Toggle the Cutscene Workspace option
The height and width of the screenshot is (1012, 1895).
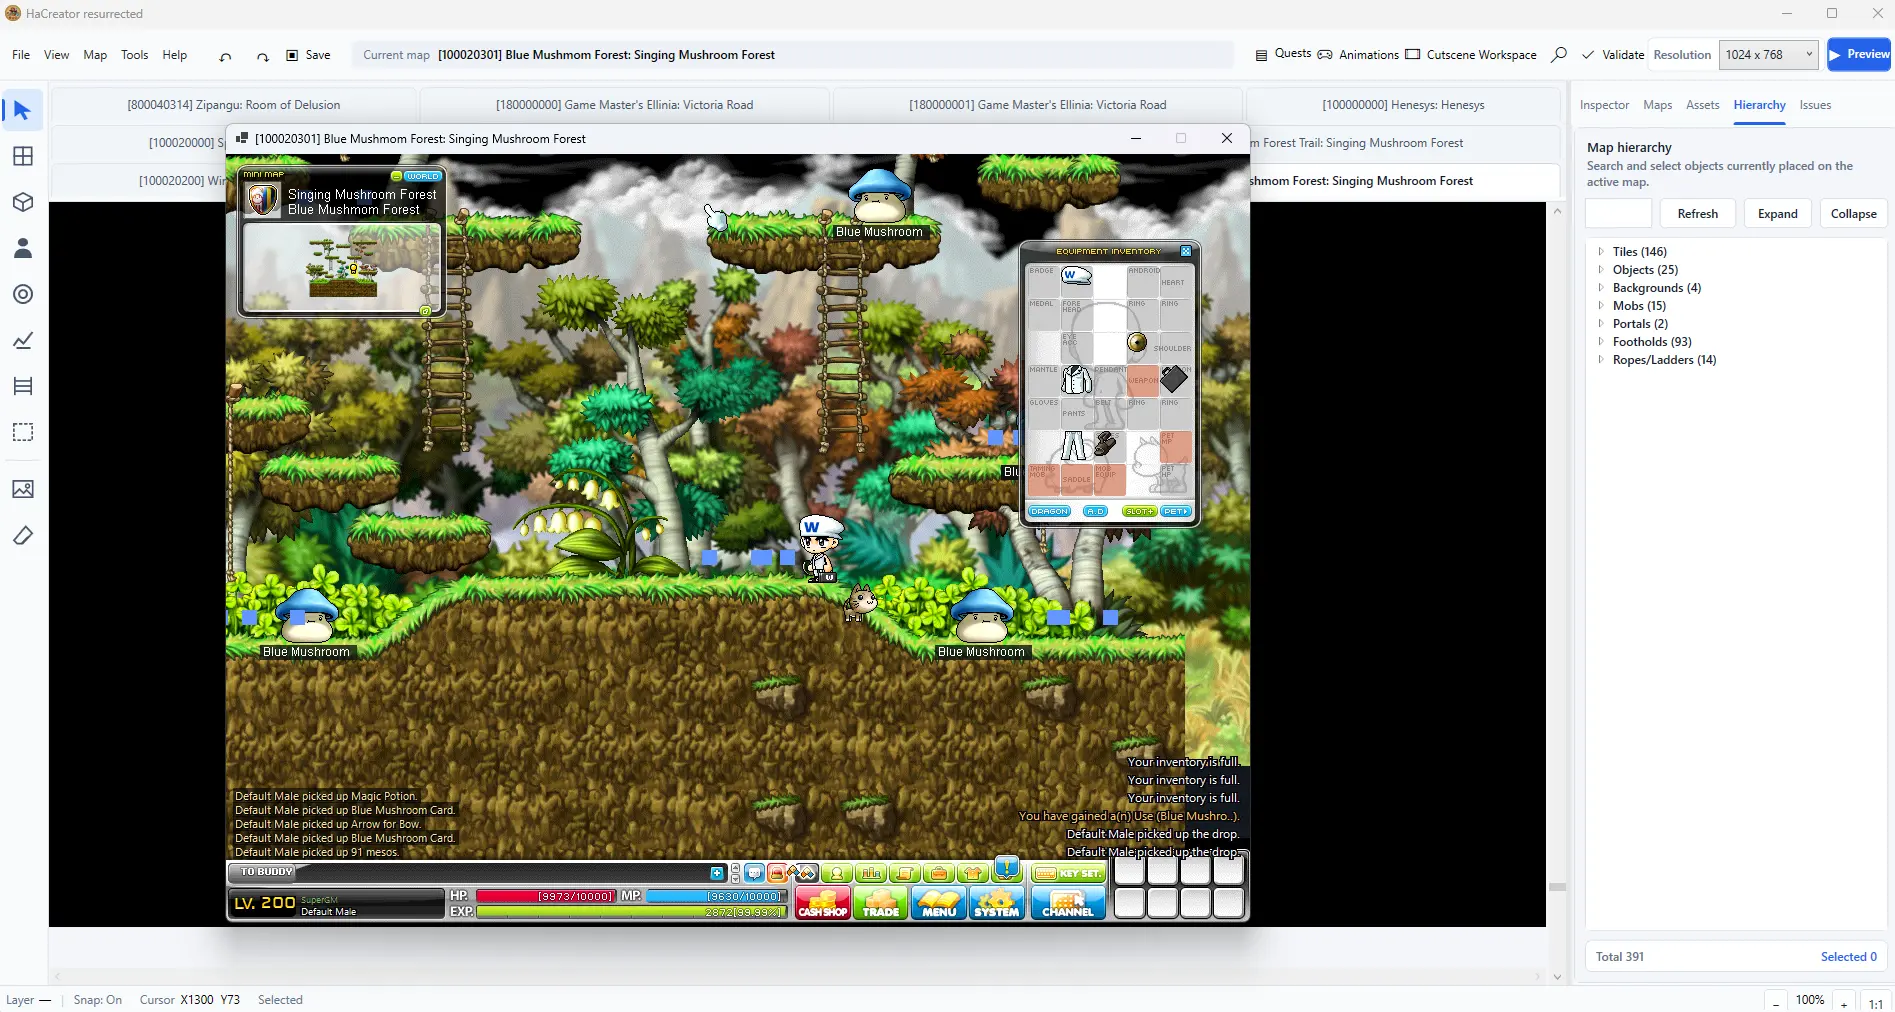pyautogui.click(x=1471, y=55)
